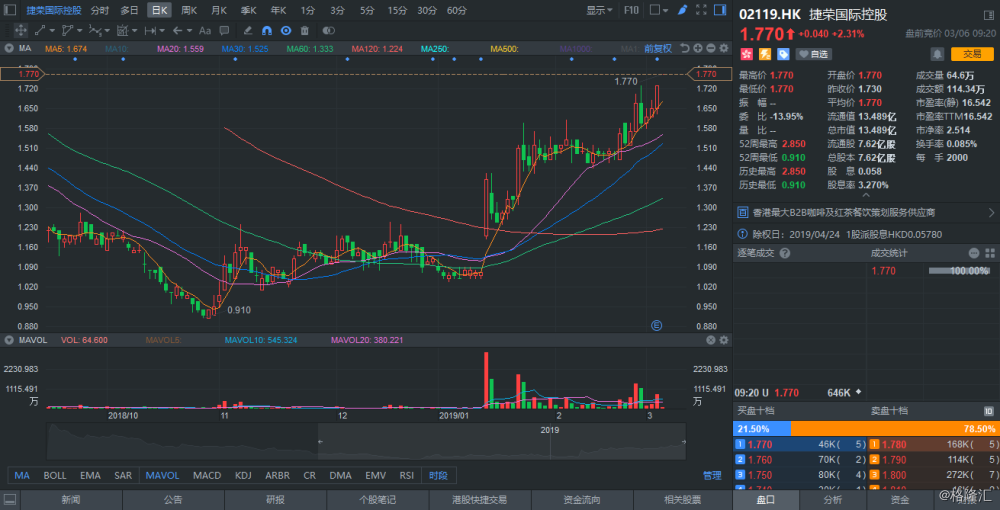
Task: Click the text annotation Aa tool
Action: coord(205,31)
